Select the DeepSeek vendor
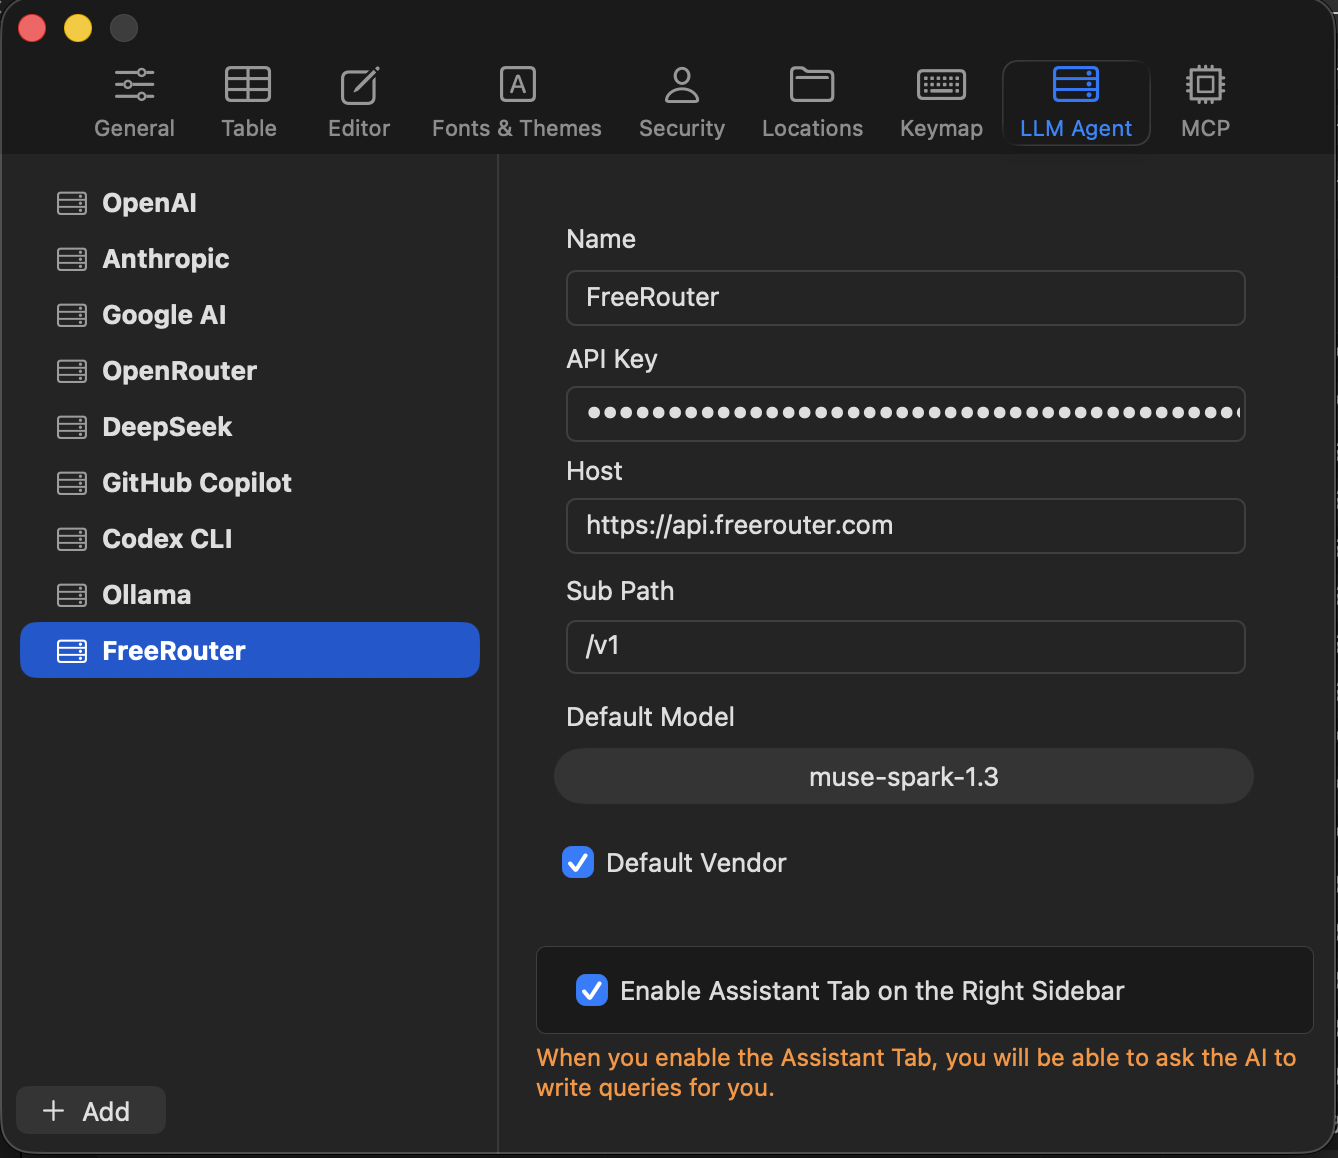This screenshot has height=1158, width=1338. coord(250,427)
